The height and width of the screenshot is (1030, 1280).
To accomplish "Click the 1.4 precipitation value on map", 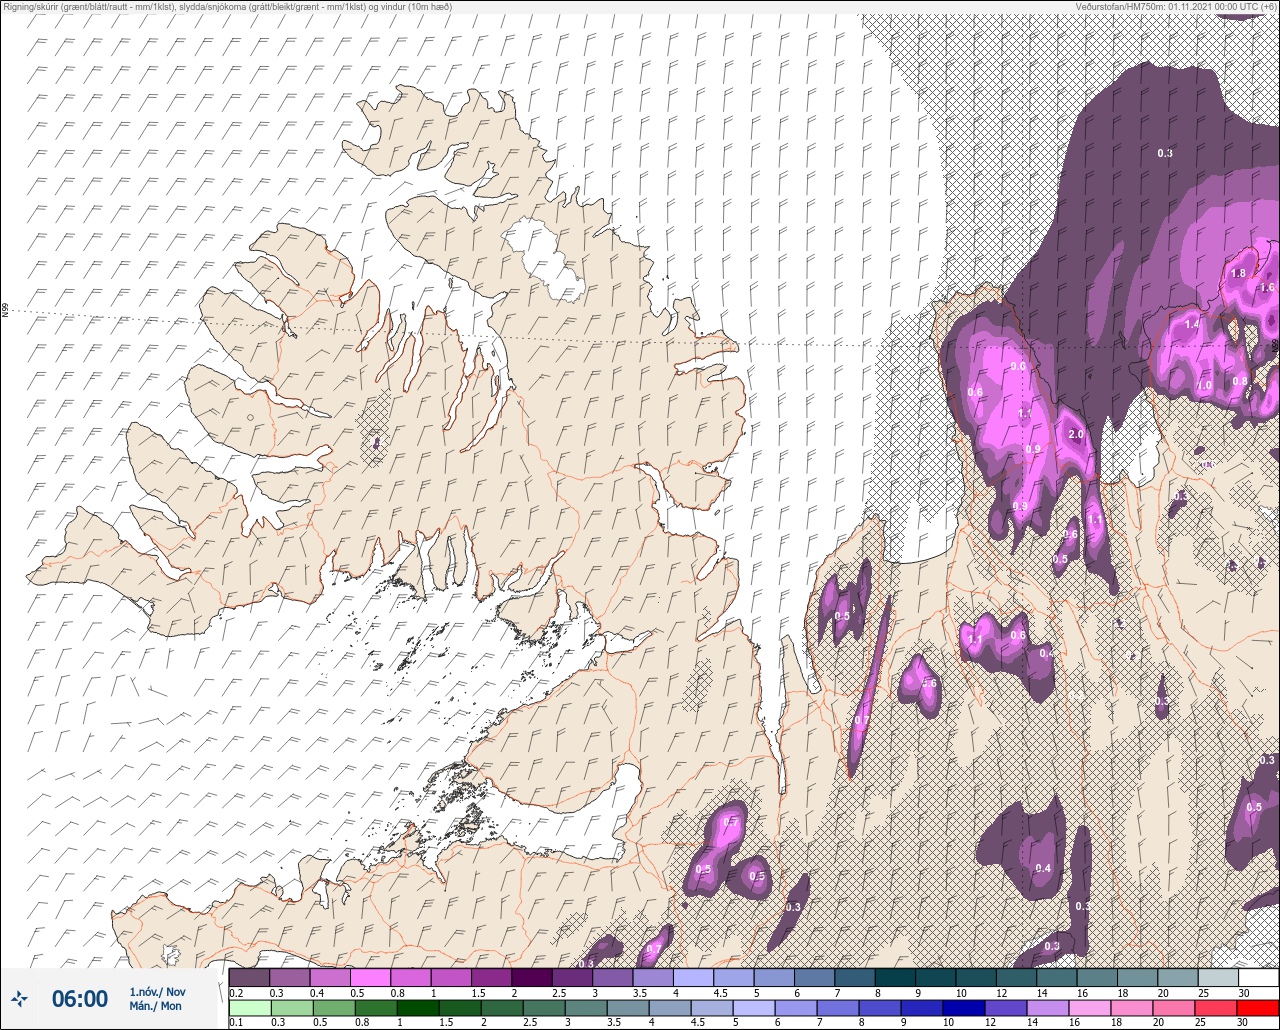I will tap(1191, 325).
